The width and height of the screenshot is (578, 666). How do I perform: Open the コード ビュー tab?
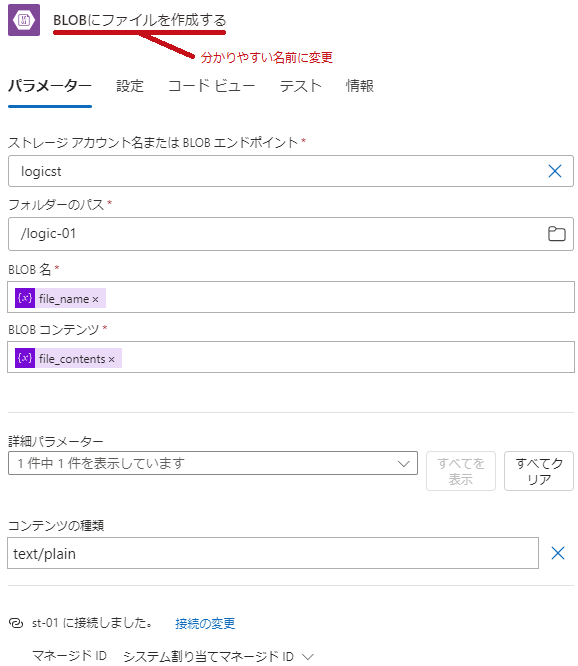click(211, 86)
